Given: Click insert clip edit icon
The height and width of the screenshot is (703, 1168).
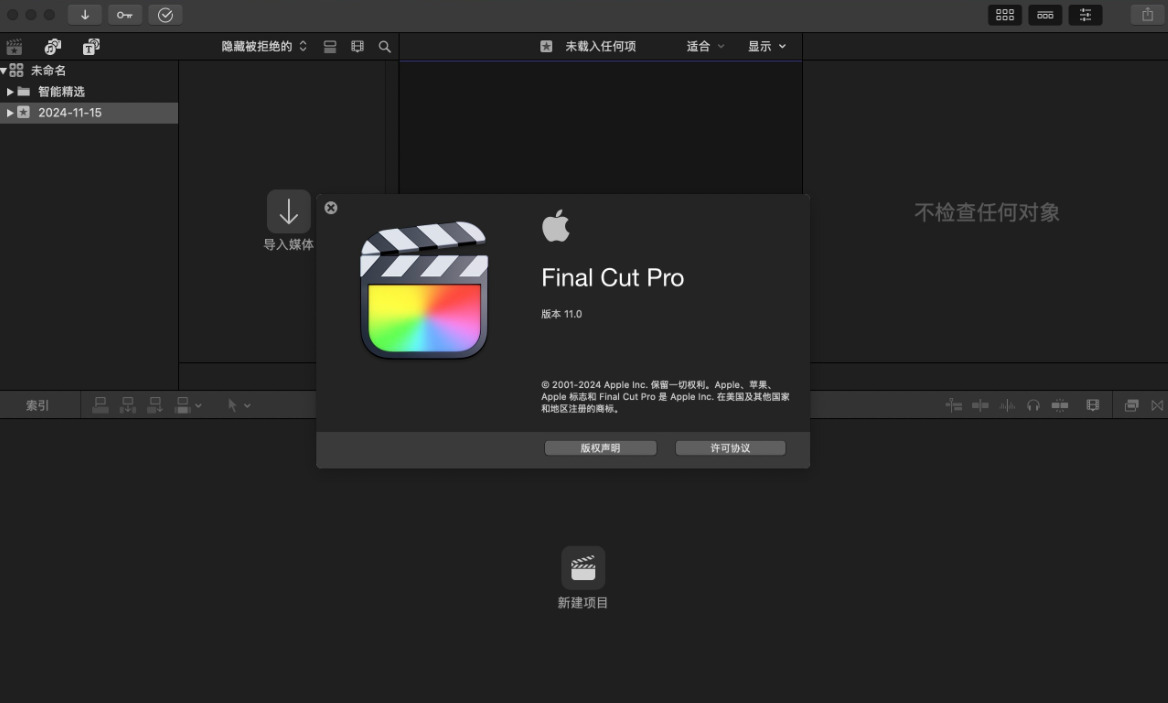Looking at the screenshot, I should [x=128, y=405].
